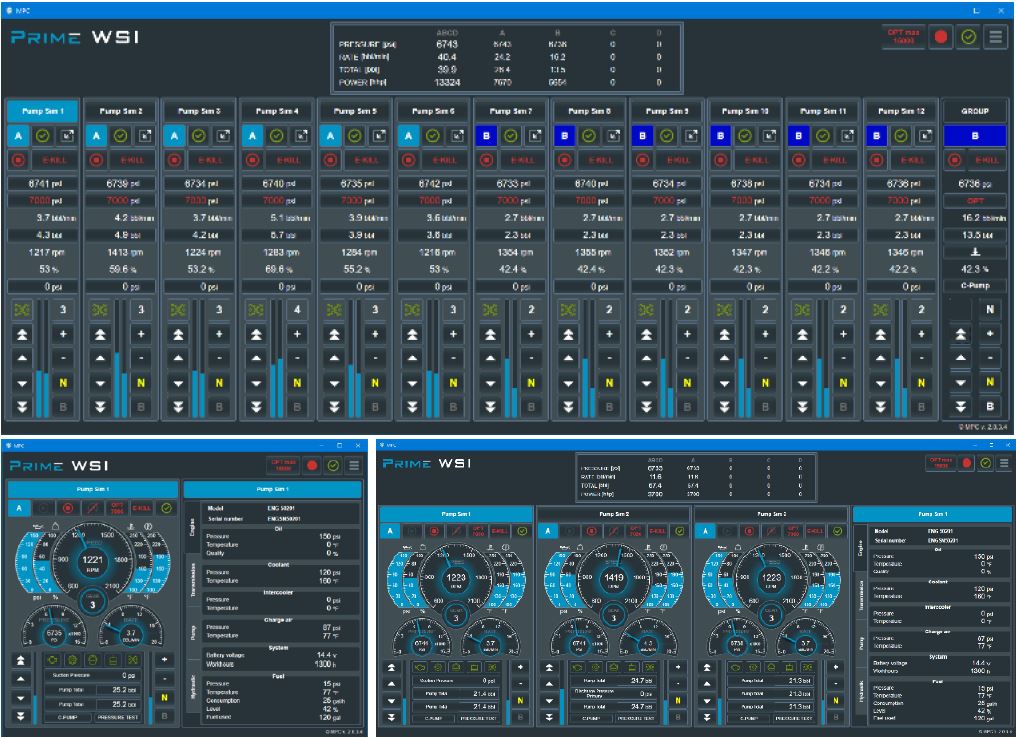Expand Pump Sim 10 with its pop-out icon
The width and height of the screenshot is (1016, 738).
(x=770, y=135)
